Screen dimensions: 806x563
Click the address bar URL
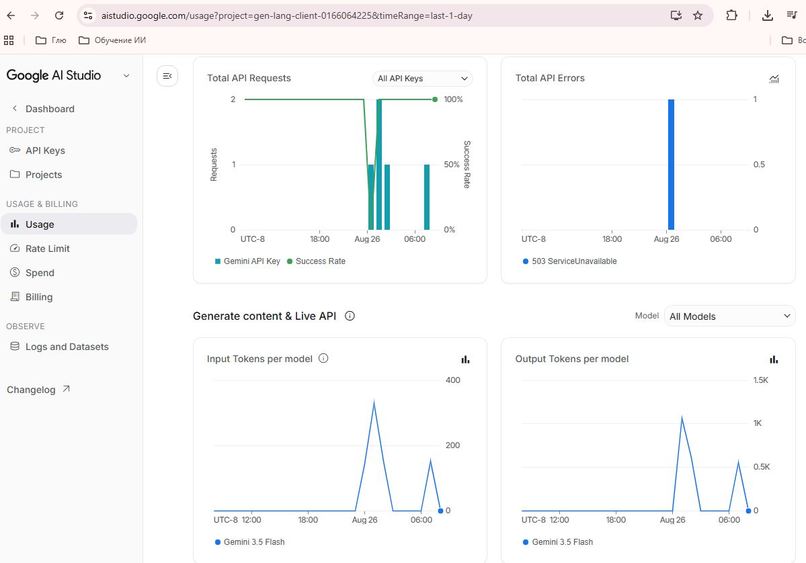286,16
